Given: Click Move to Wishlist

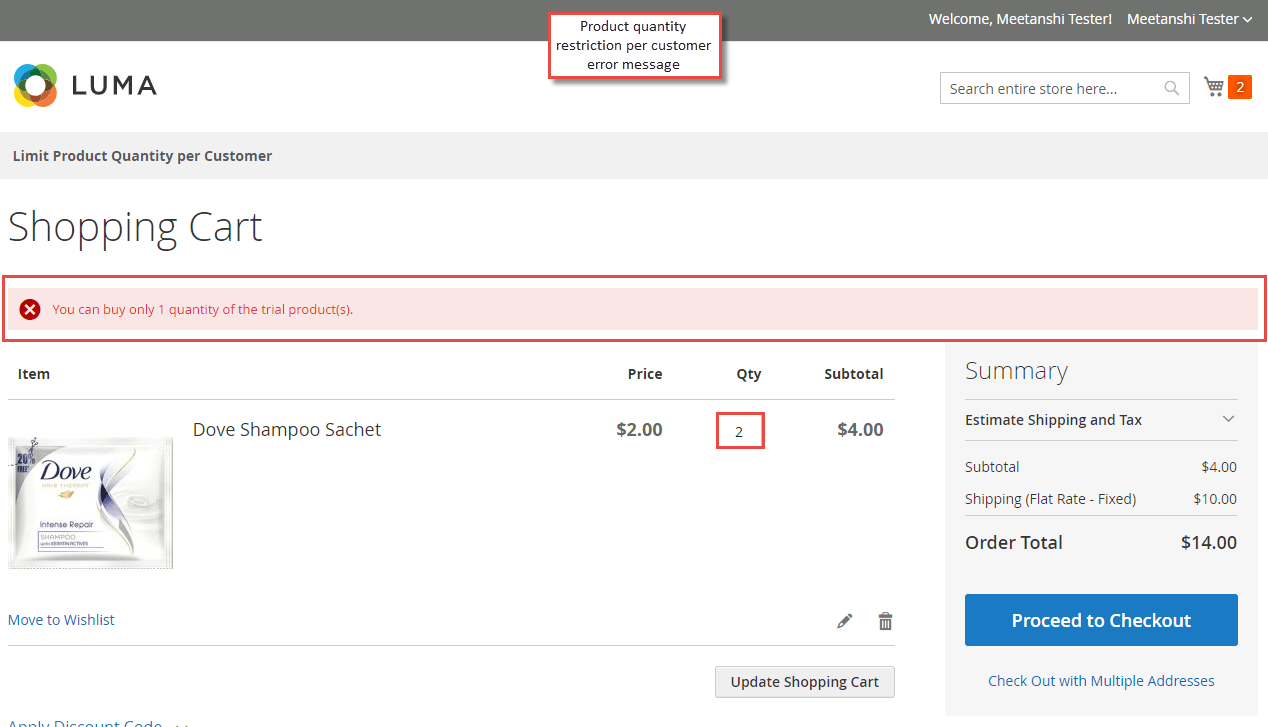Looking at the screenshot, I should pyautogui.click(x=61, y=620).
